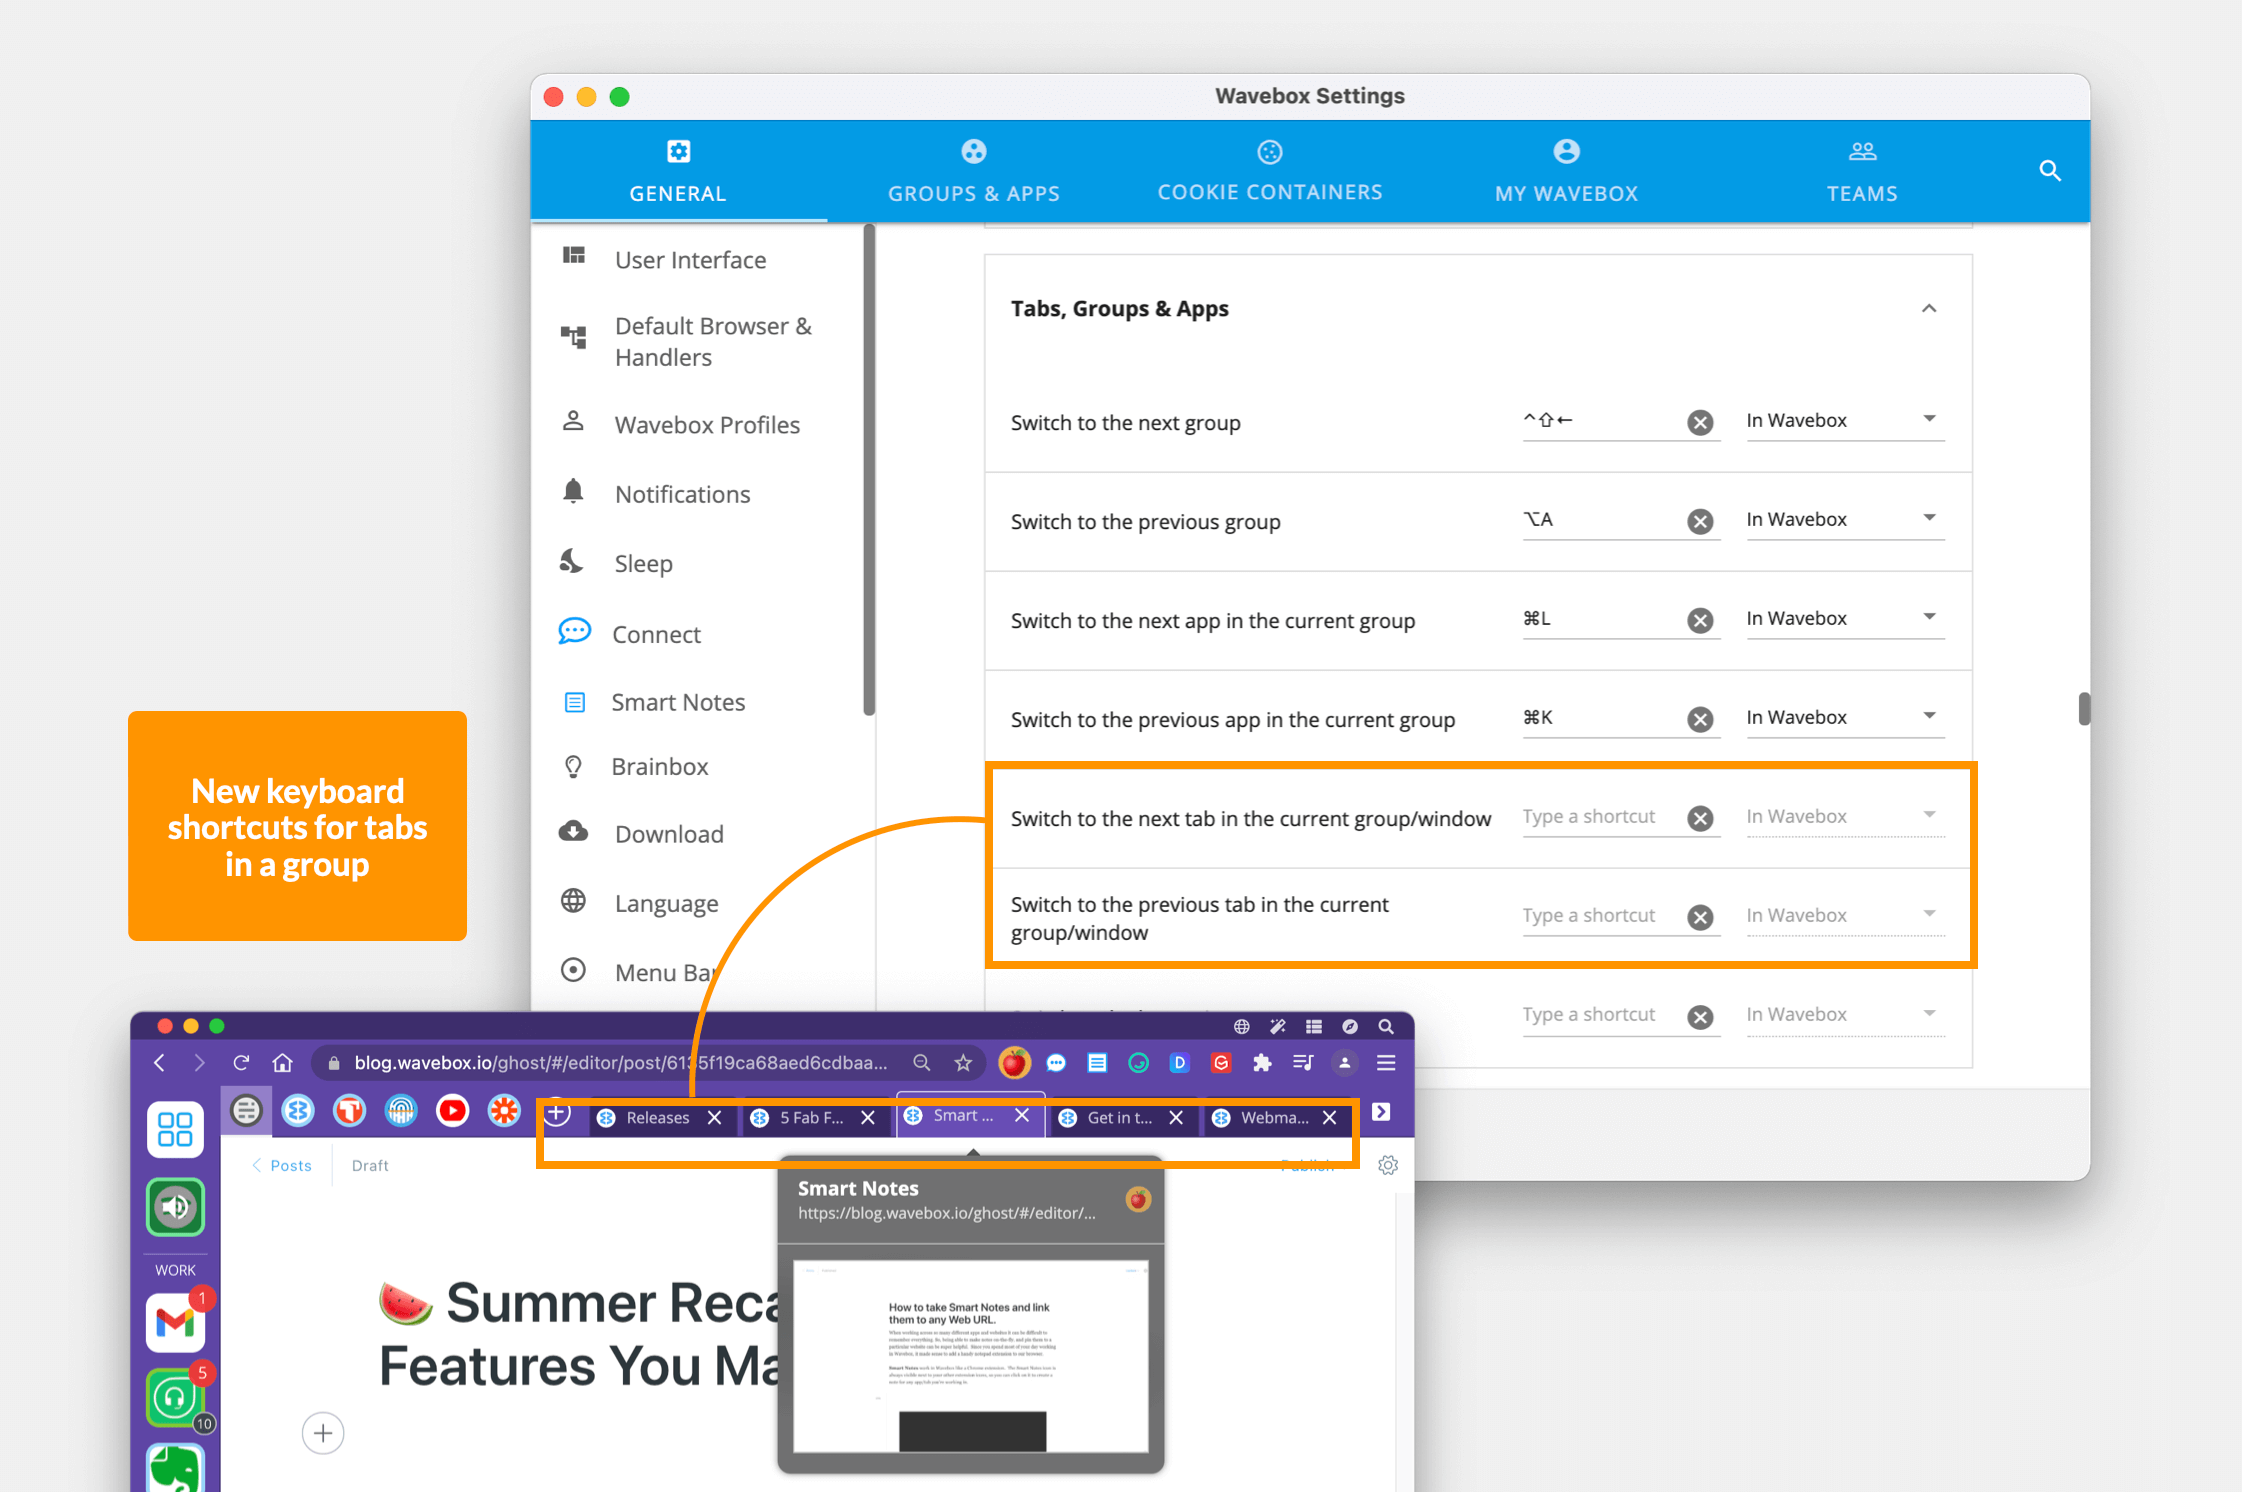Clear shortcut for previous tab in group/window
This screenshot has width=2242, height=1492.
click(x=1700, y=917)
